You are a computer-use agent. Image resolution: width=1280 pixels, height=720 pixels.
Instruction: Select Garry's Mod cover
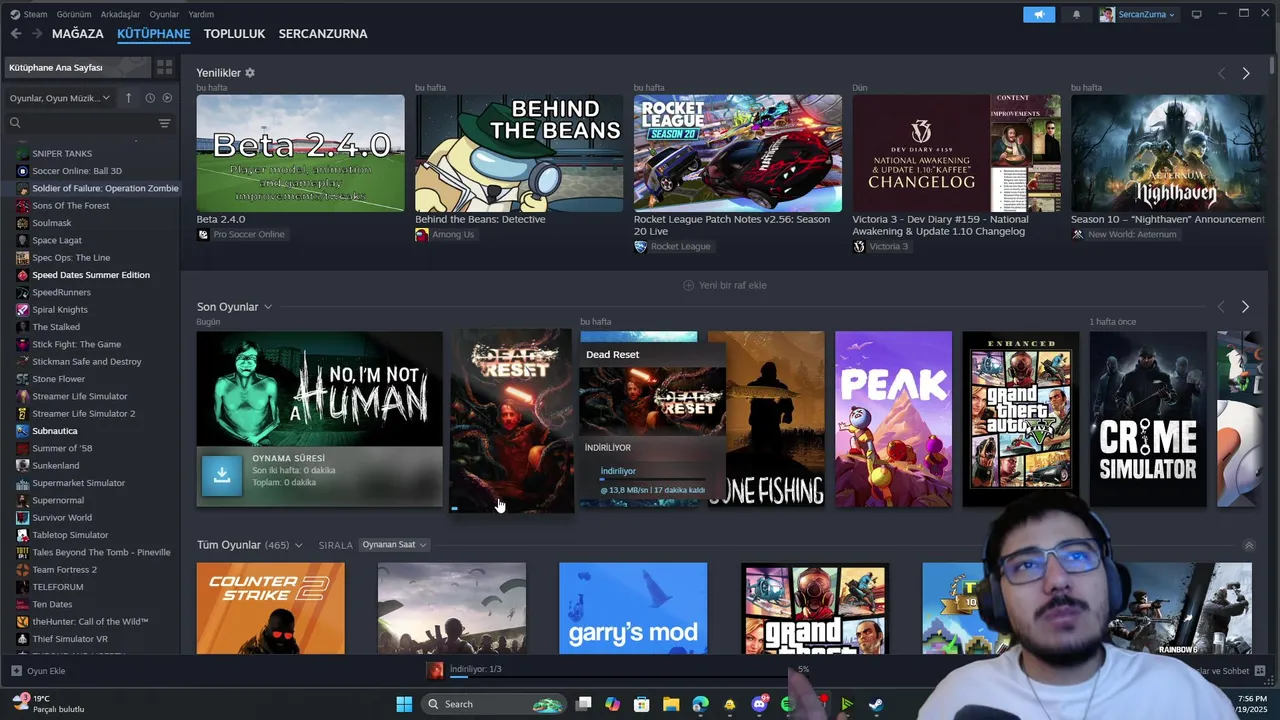pos(633,608)
